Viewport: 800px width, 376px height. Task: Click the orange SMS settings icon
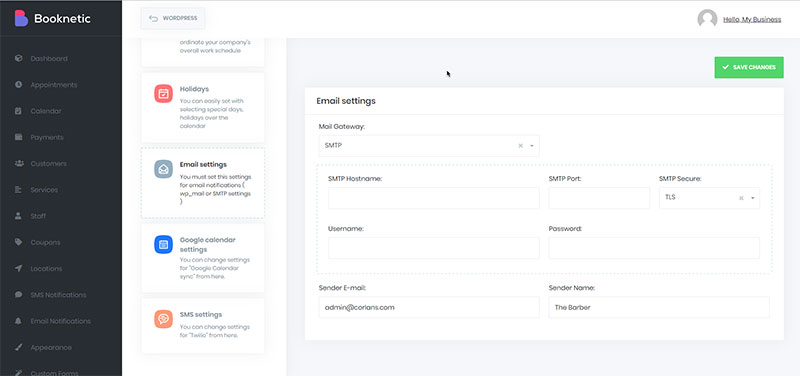click(163, 319)
